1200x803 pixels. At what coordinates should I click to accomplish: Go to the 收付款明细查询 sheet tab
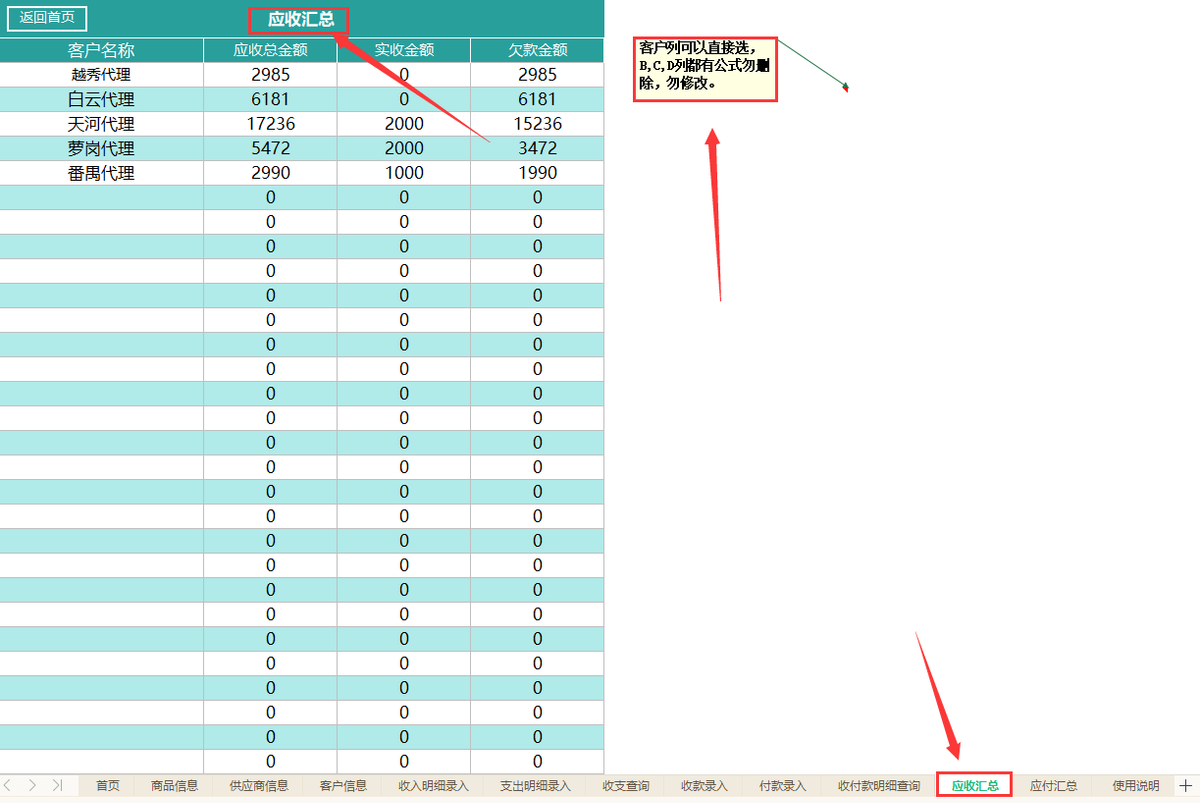(x=879, y=786)
